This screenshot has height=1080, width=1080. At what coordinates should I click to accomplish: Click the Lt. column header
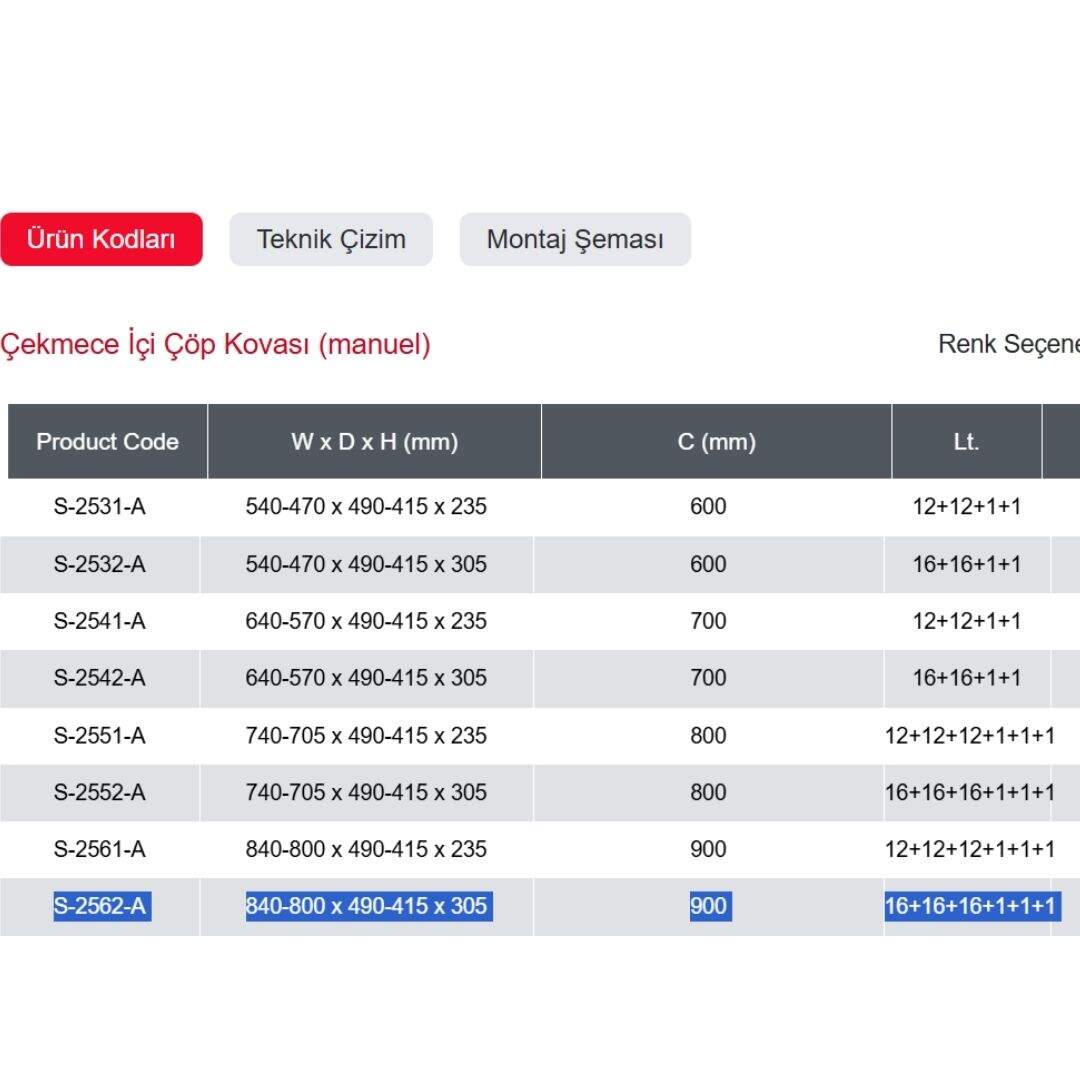coord(966,442)
